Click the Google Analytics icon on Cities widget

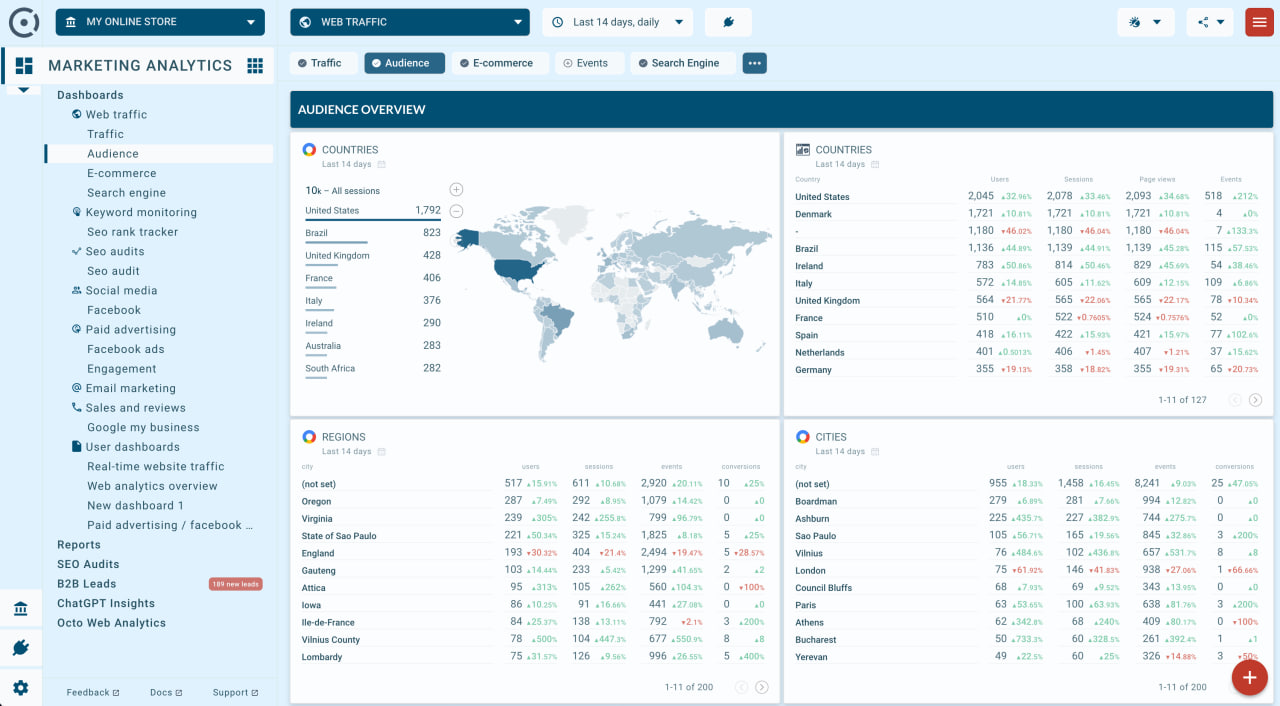802,437
